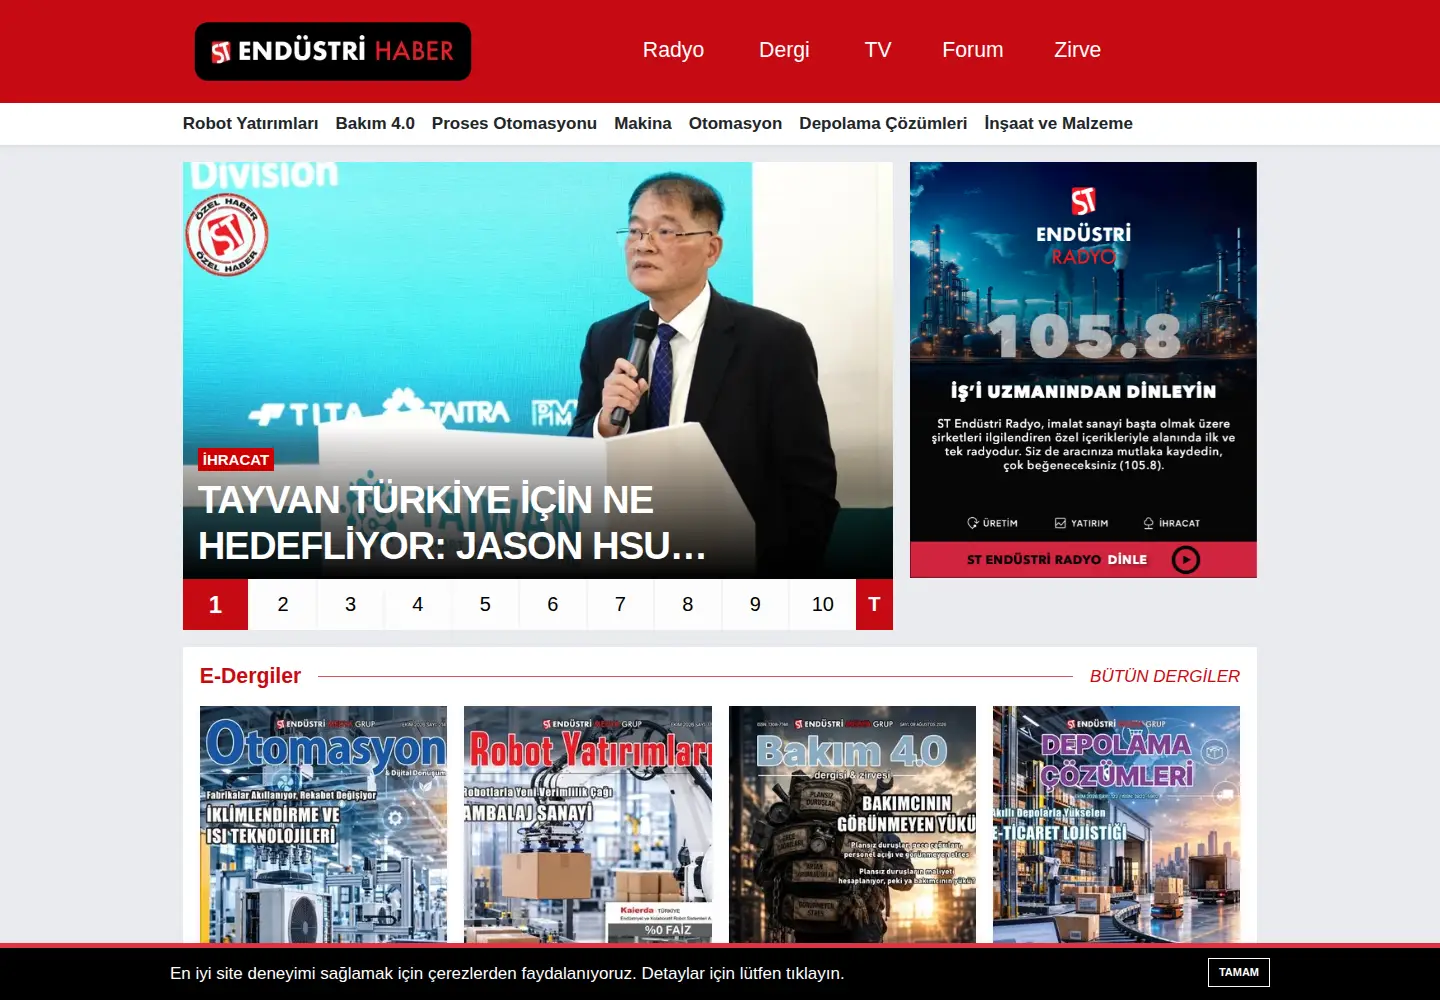Click the Özel Haber ST badge
The width and height of the screenshot is (1440, 1000).
[227, 235]
